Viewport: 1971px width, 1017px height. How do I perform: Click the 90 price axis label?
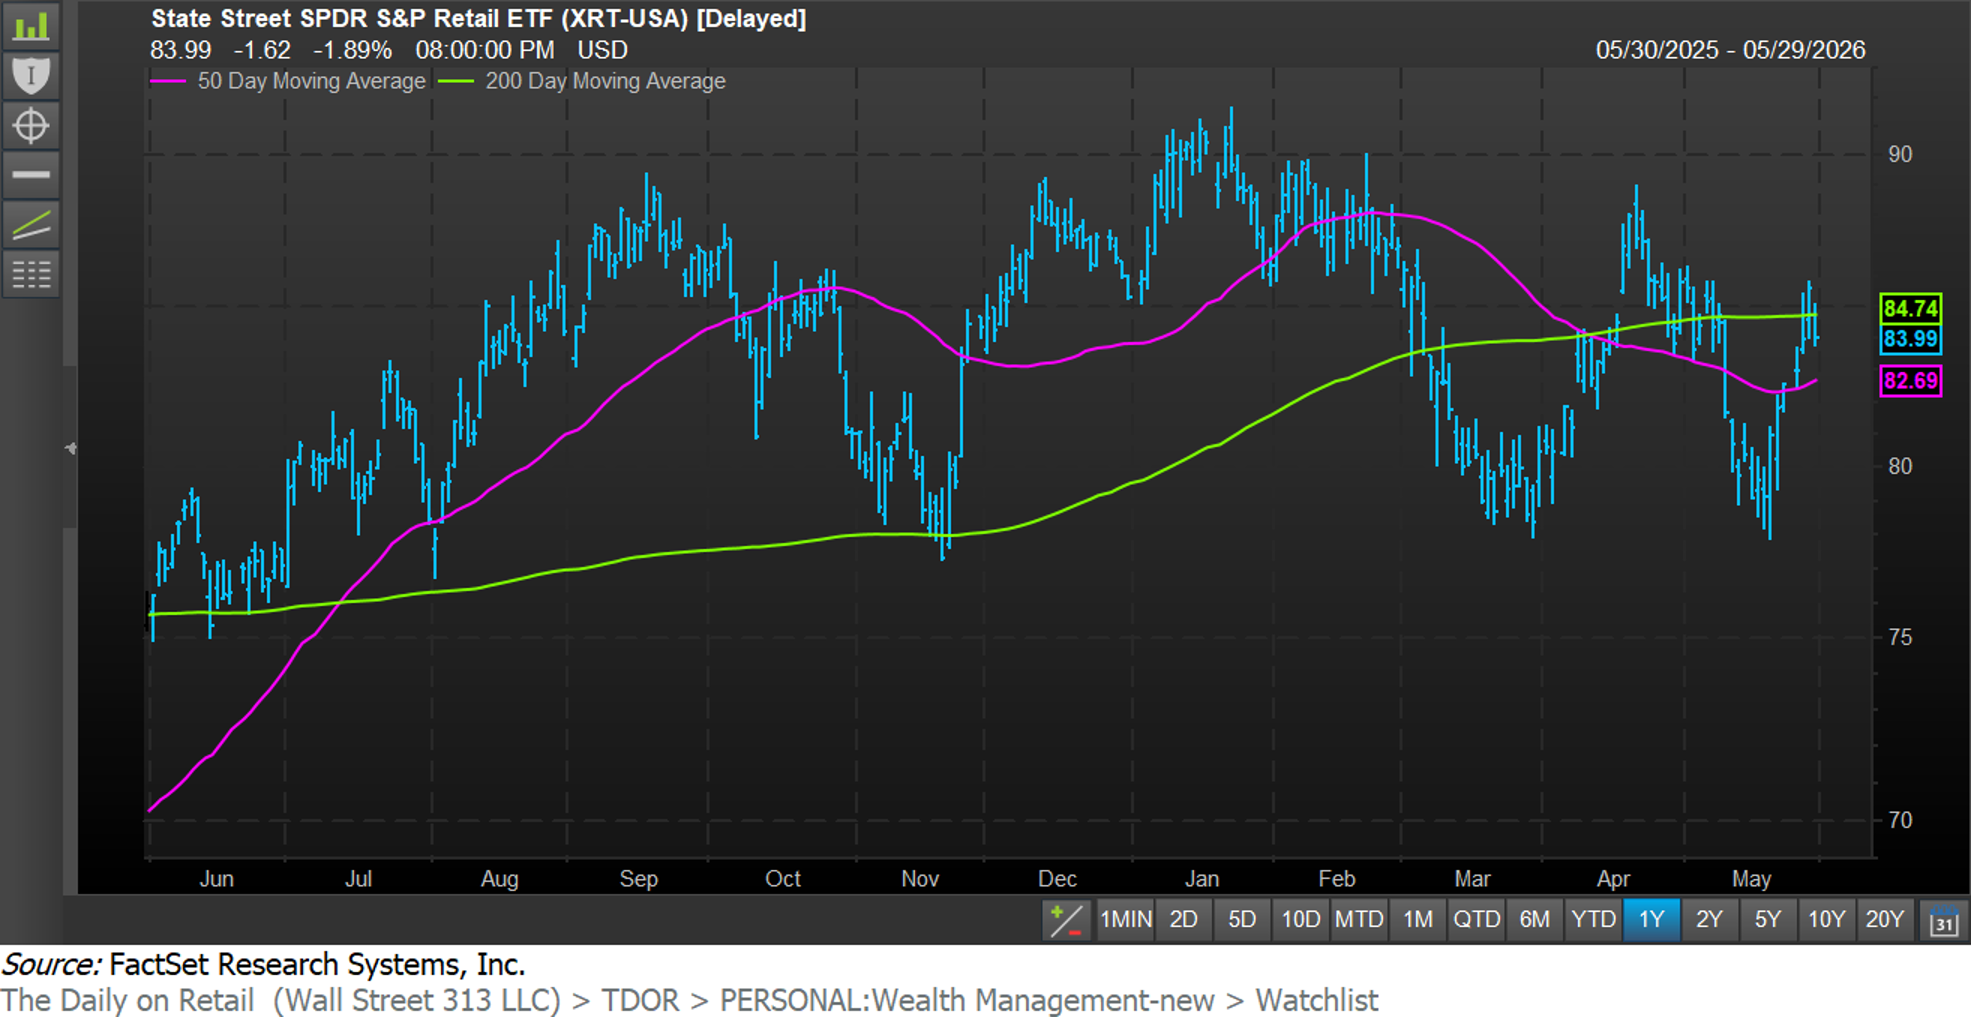tap(1900, 154)
